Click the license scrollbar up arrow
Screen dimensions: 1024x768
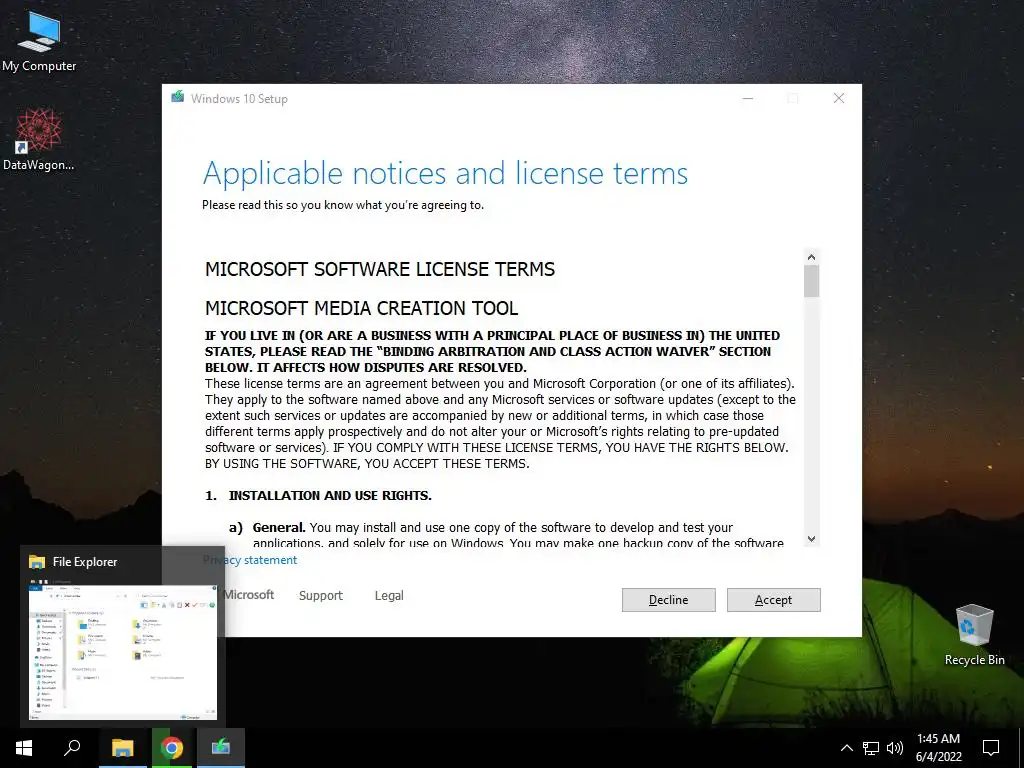coord(811,257)
